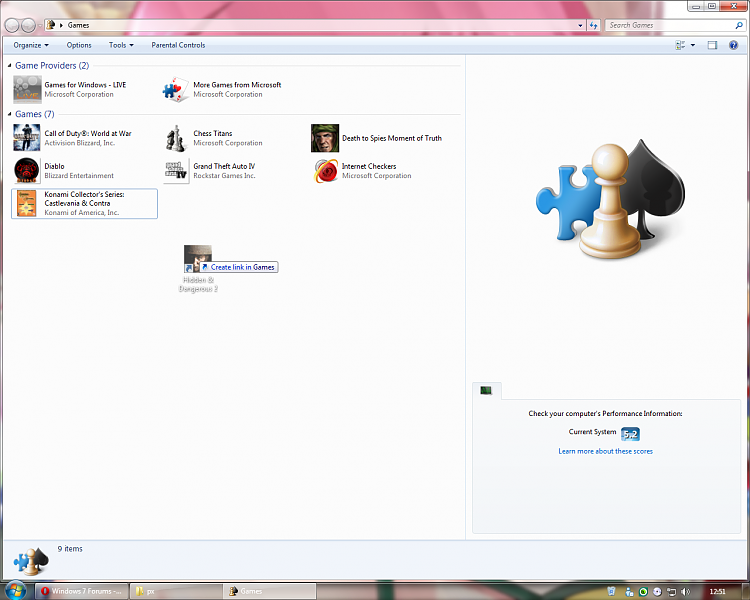The height and width of the screenshot is (600, 750).
Task: Click the blue person tray icon
Action: [x=629, y=591]
